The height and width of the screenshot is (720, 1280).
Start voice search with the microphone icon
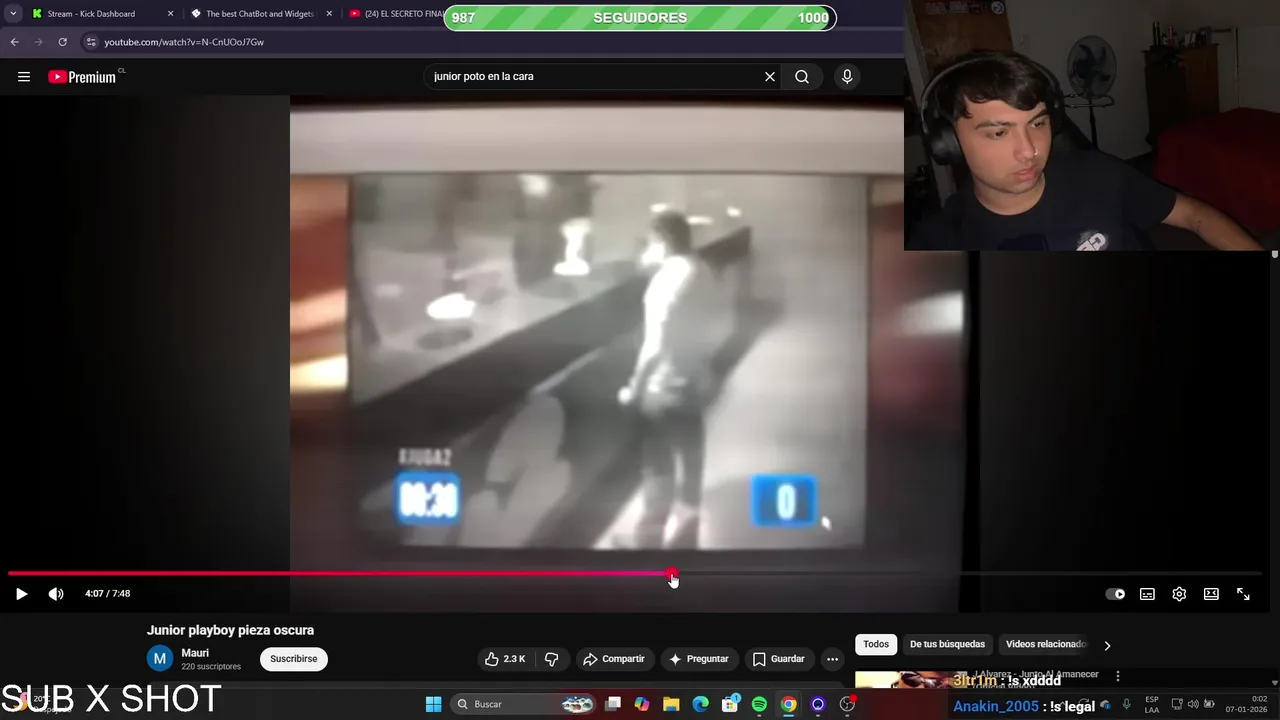[x=847, y=77]
